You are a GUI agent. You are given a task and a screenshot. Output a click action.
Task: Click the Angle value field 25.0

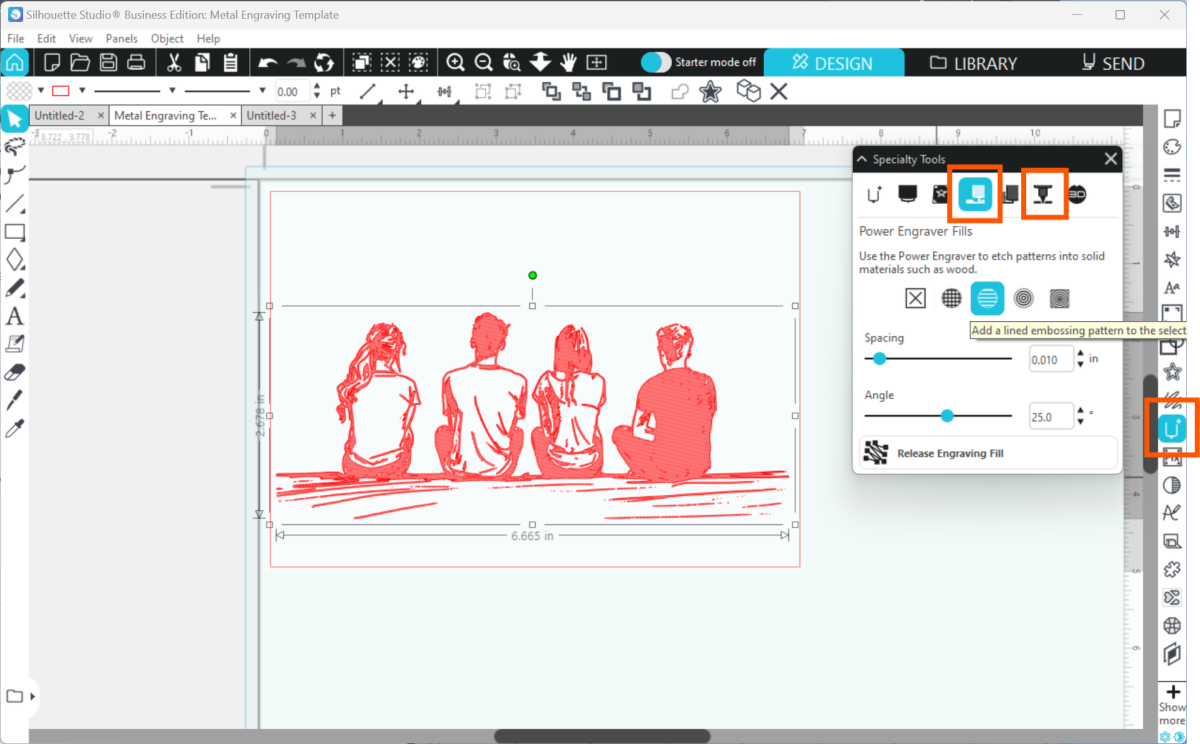click(x=1051, y=417)
